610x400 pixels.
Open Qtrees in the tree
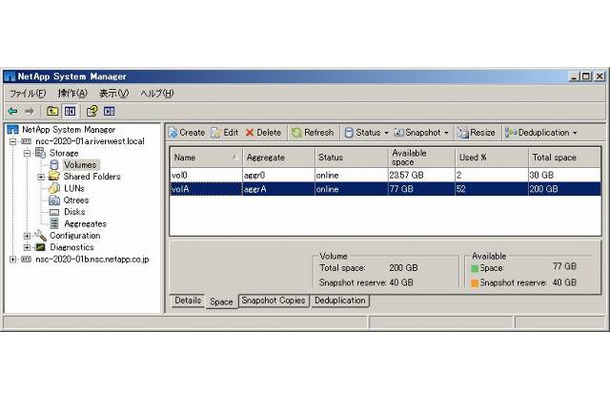click(x=76, y=200)
